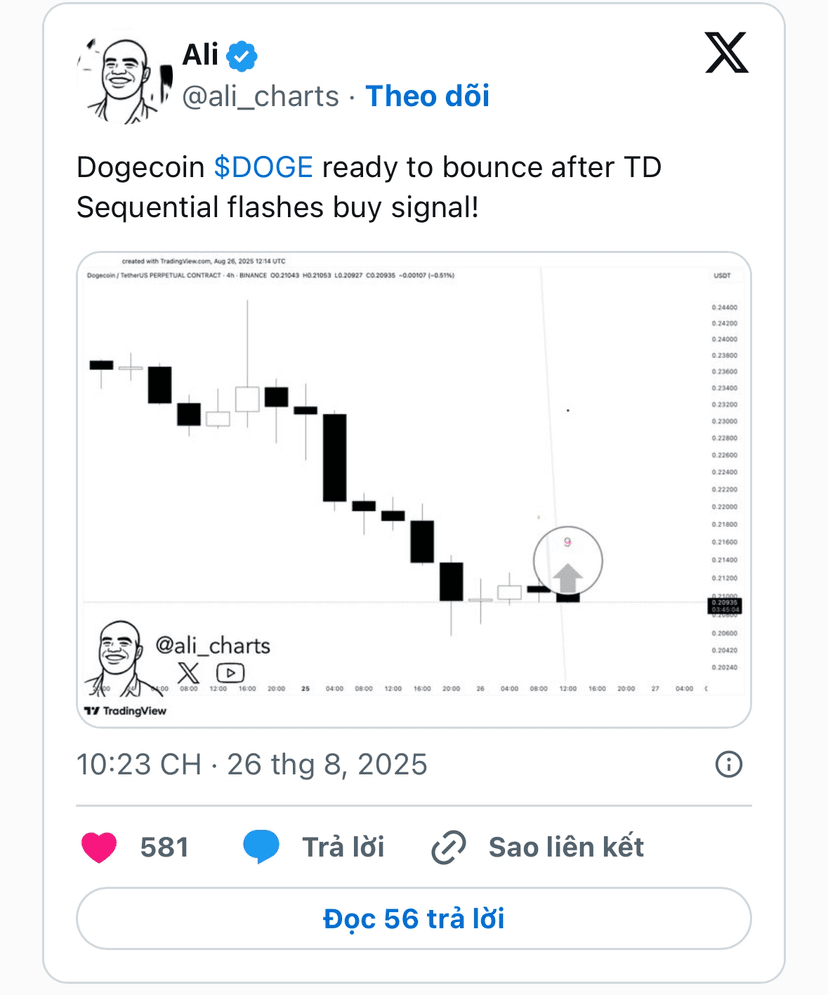Open the @ali_charts handle

260,96
